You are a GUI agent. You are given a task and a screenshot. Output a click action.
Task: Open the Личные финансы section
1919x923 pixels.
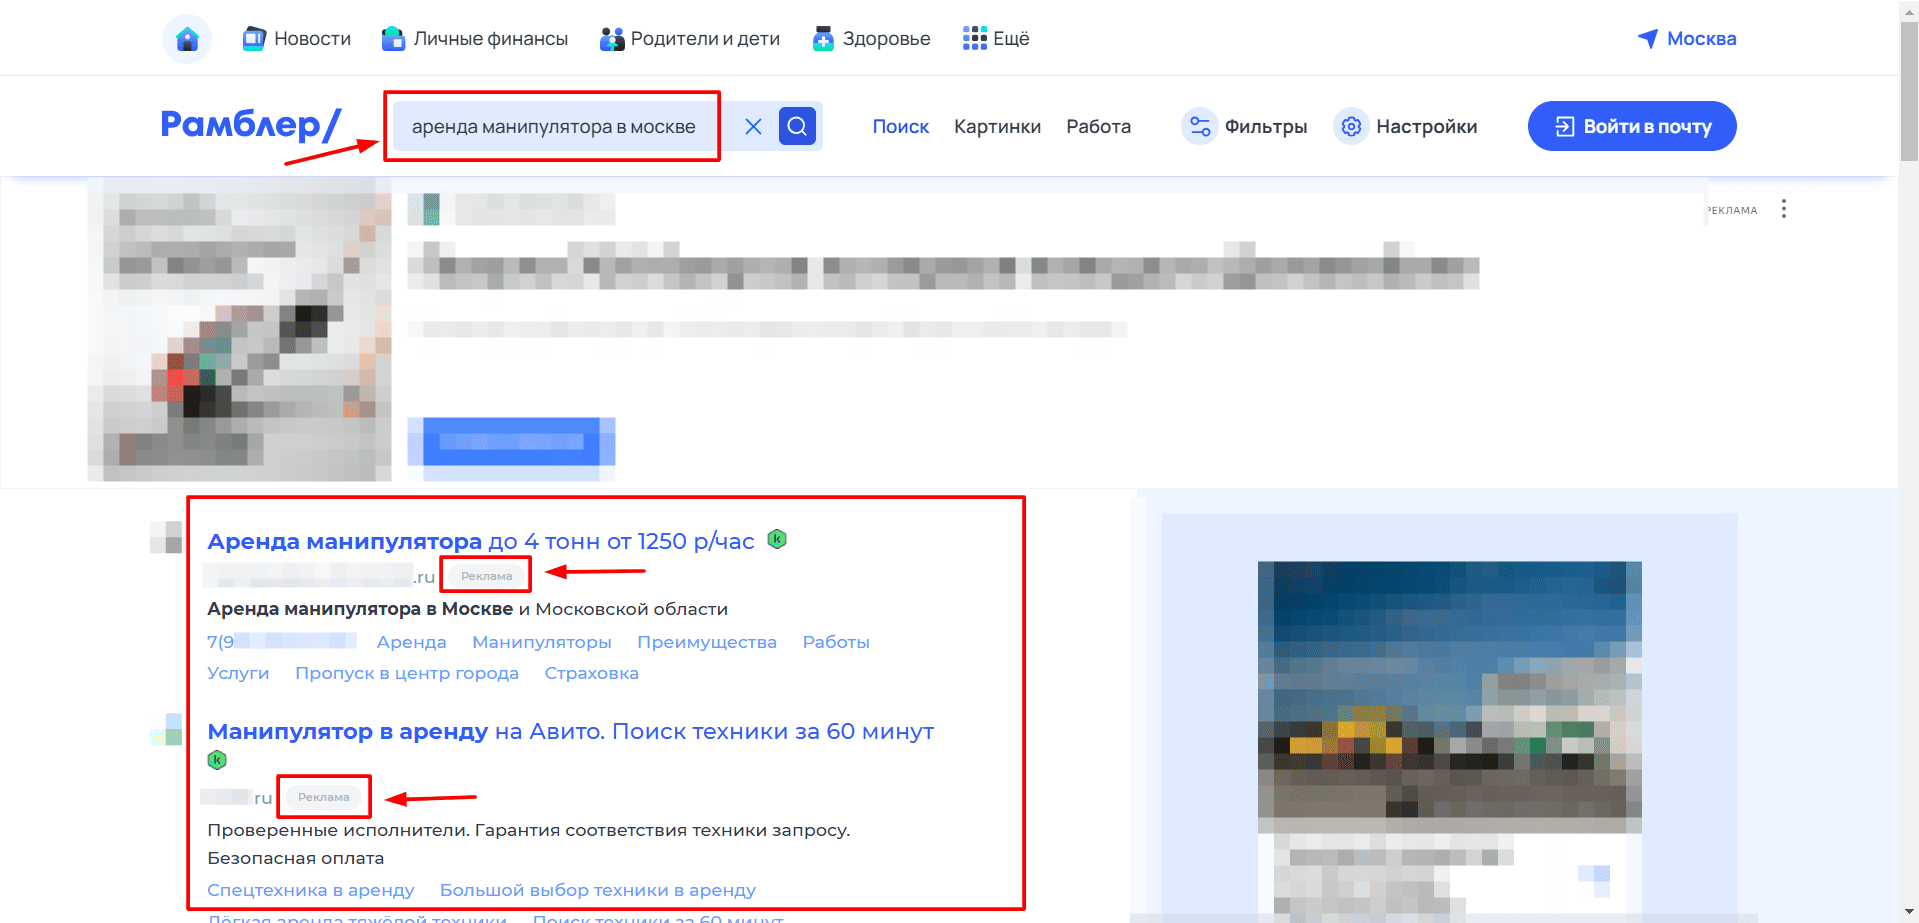[x=475, y=39]
